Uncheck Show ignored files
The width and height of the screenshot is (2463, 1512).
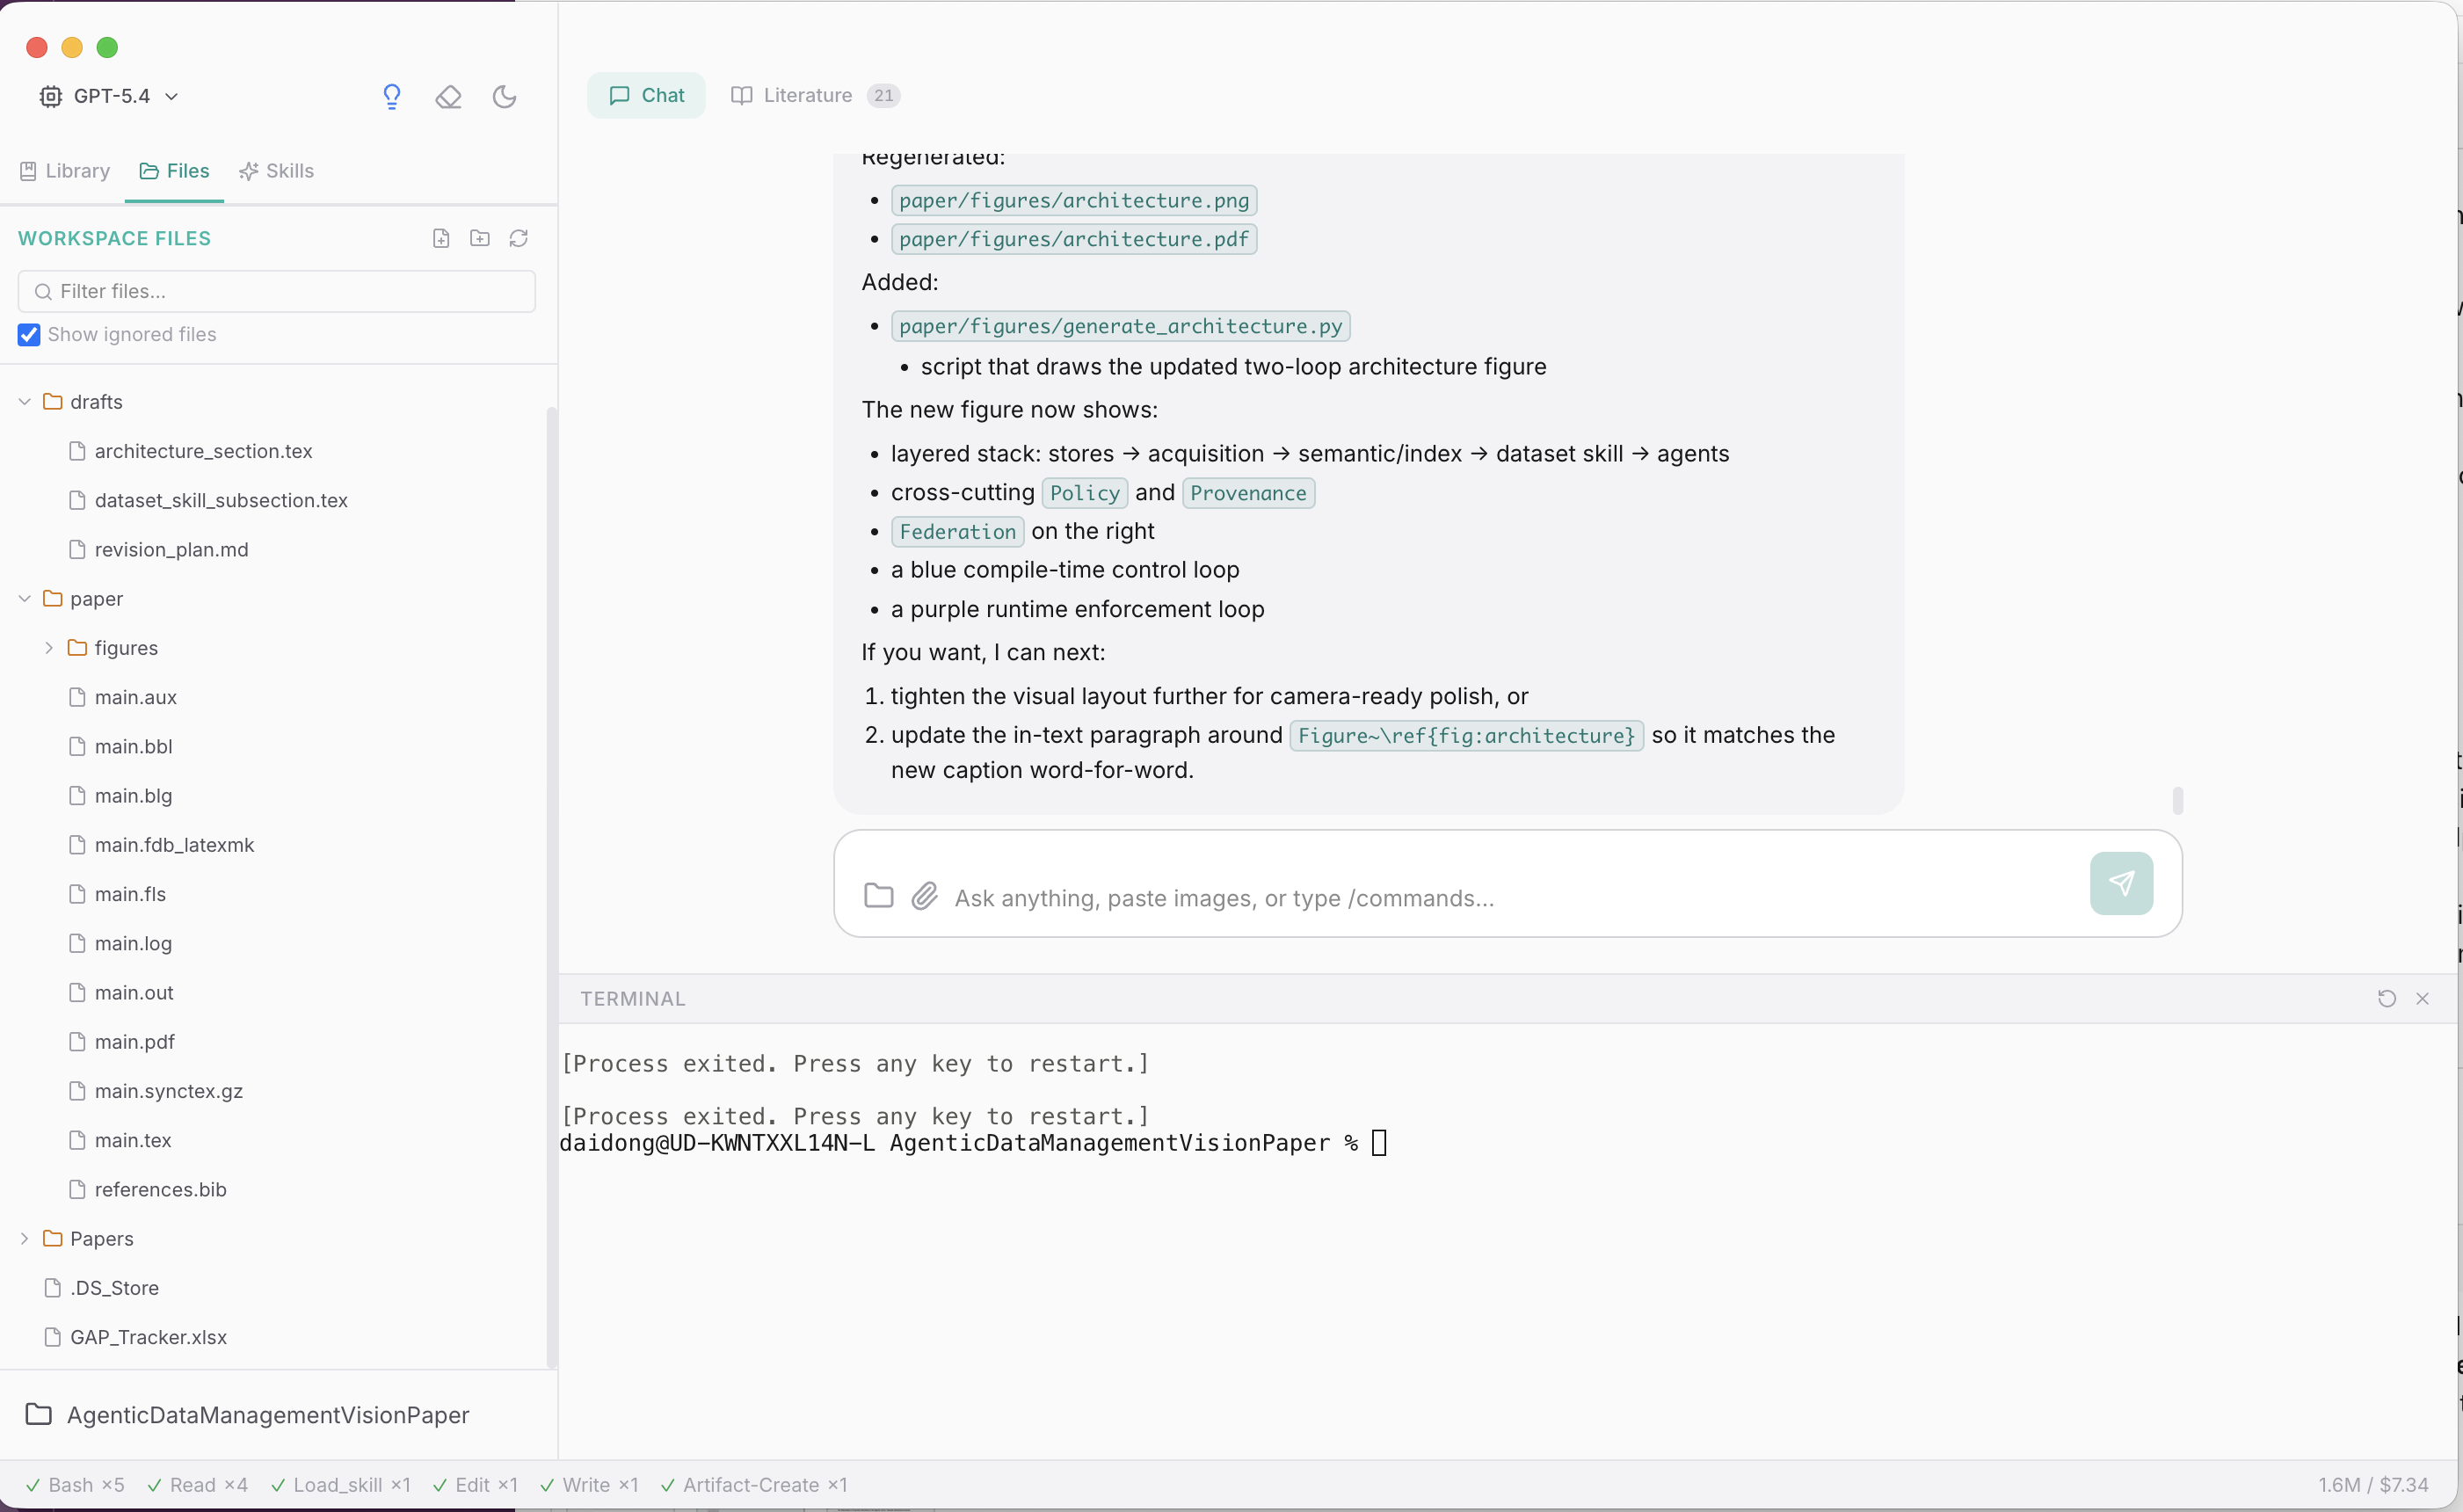click(x=29, y=334)
